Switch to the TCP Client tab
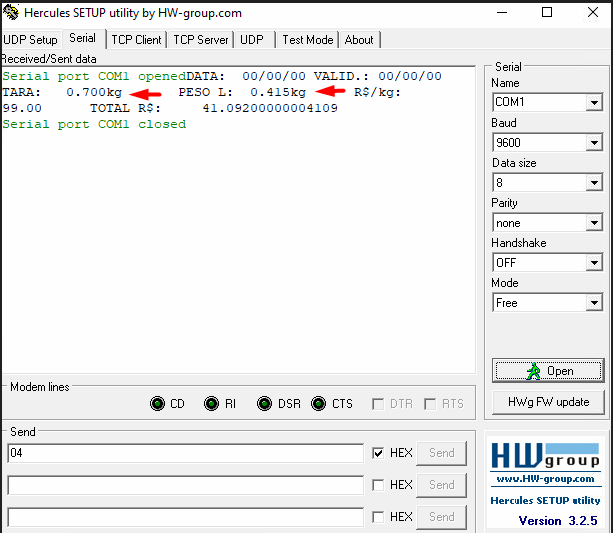Screen dimensions: 613x533 pos(136,40)
